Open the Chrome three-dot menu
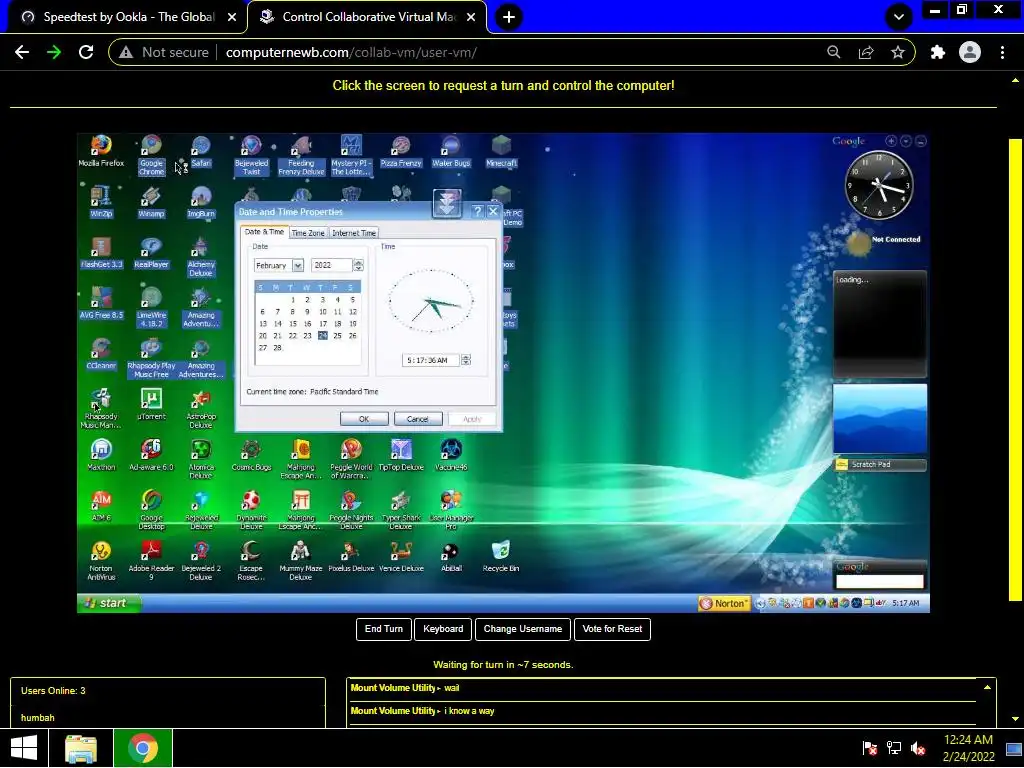Image resolution: width=1024 pixels, height=768 pixels. [x=1002, y=52]
